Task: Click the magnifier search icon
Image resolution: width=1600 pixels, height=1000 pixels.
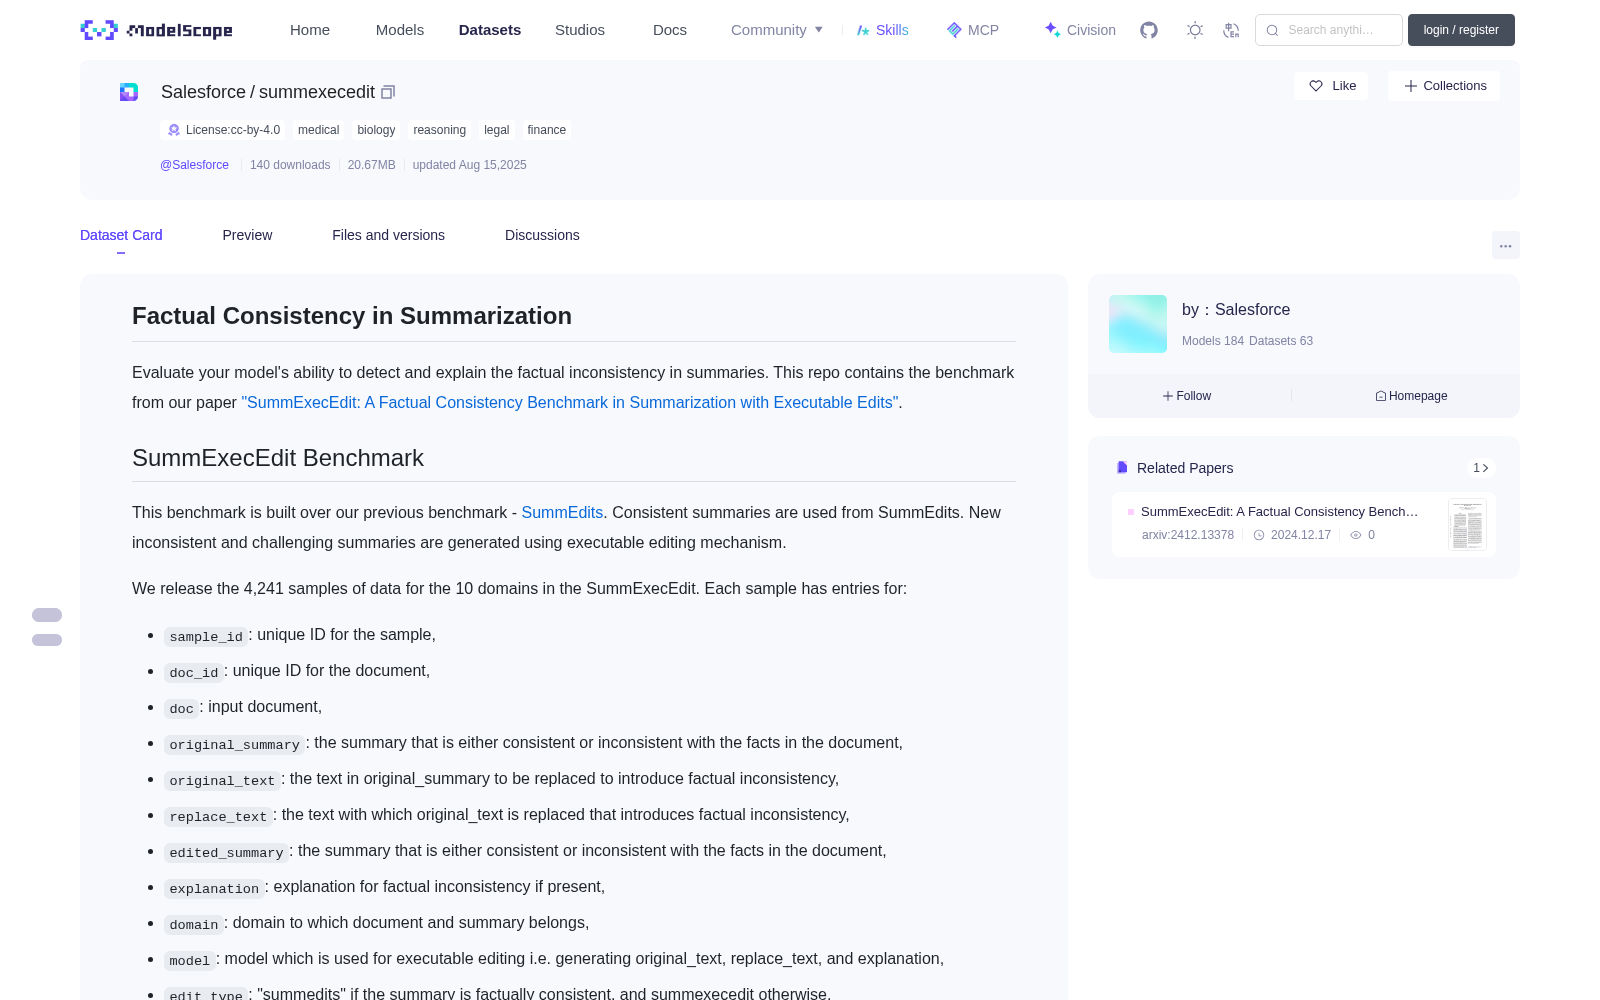Action: pyautogui.click(x=1272, y=30)
